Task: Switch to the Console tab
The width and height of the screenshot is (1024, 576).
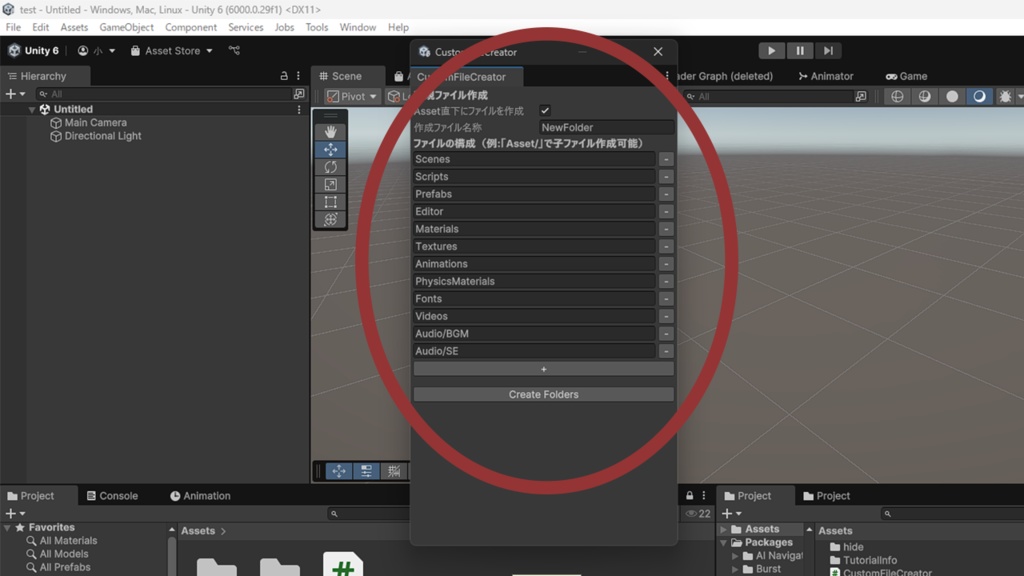Action: tap(112, 496)
